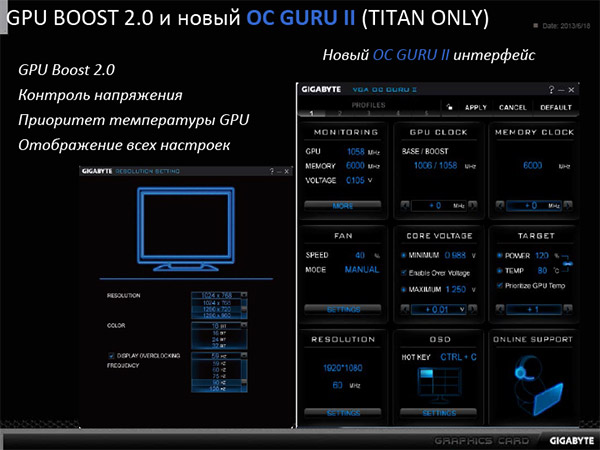Switch to profile 1 tab
This screenshot has height=450, width=600.
coord(311,113)
